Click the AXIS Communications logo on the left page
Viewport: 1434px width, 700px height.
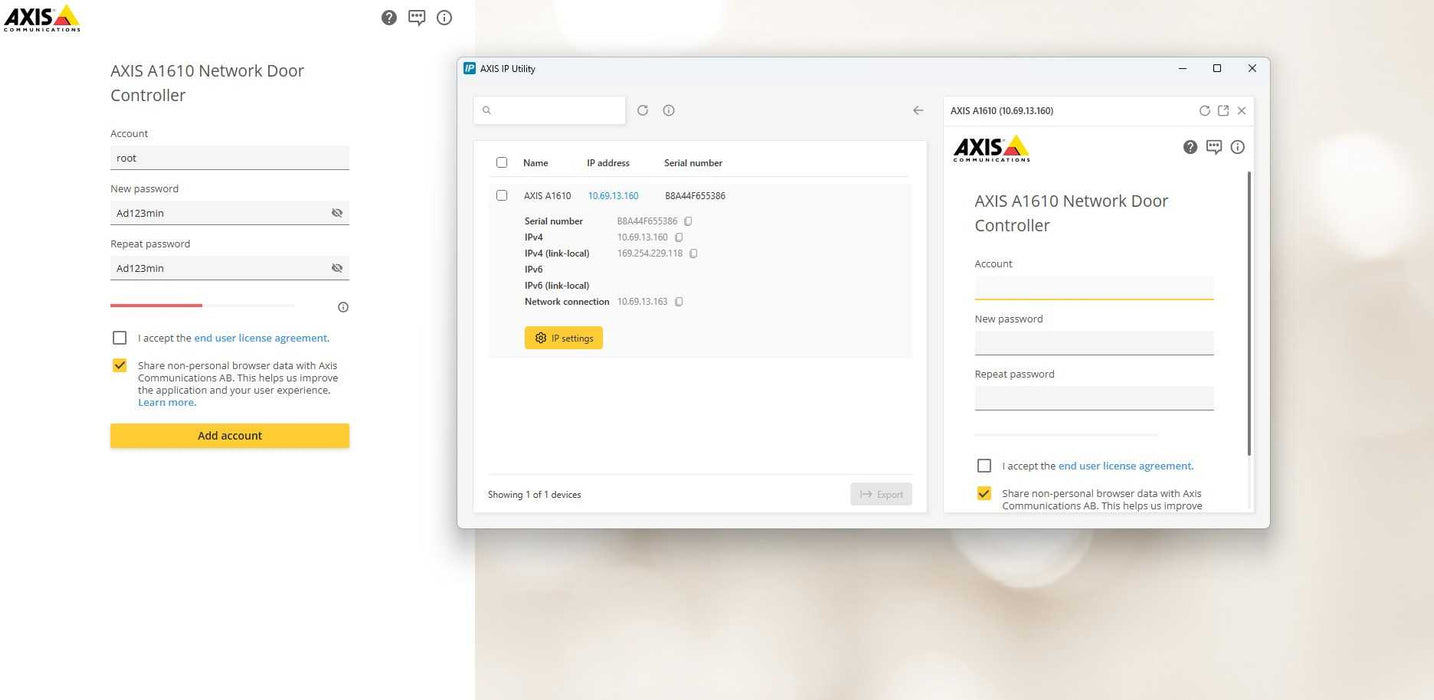tap(42, 18)
